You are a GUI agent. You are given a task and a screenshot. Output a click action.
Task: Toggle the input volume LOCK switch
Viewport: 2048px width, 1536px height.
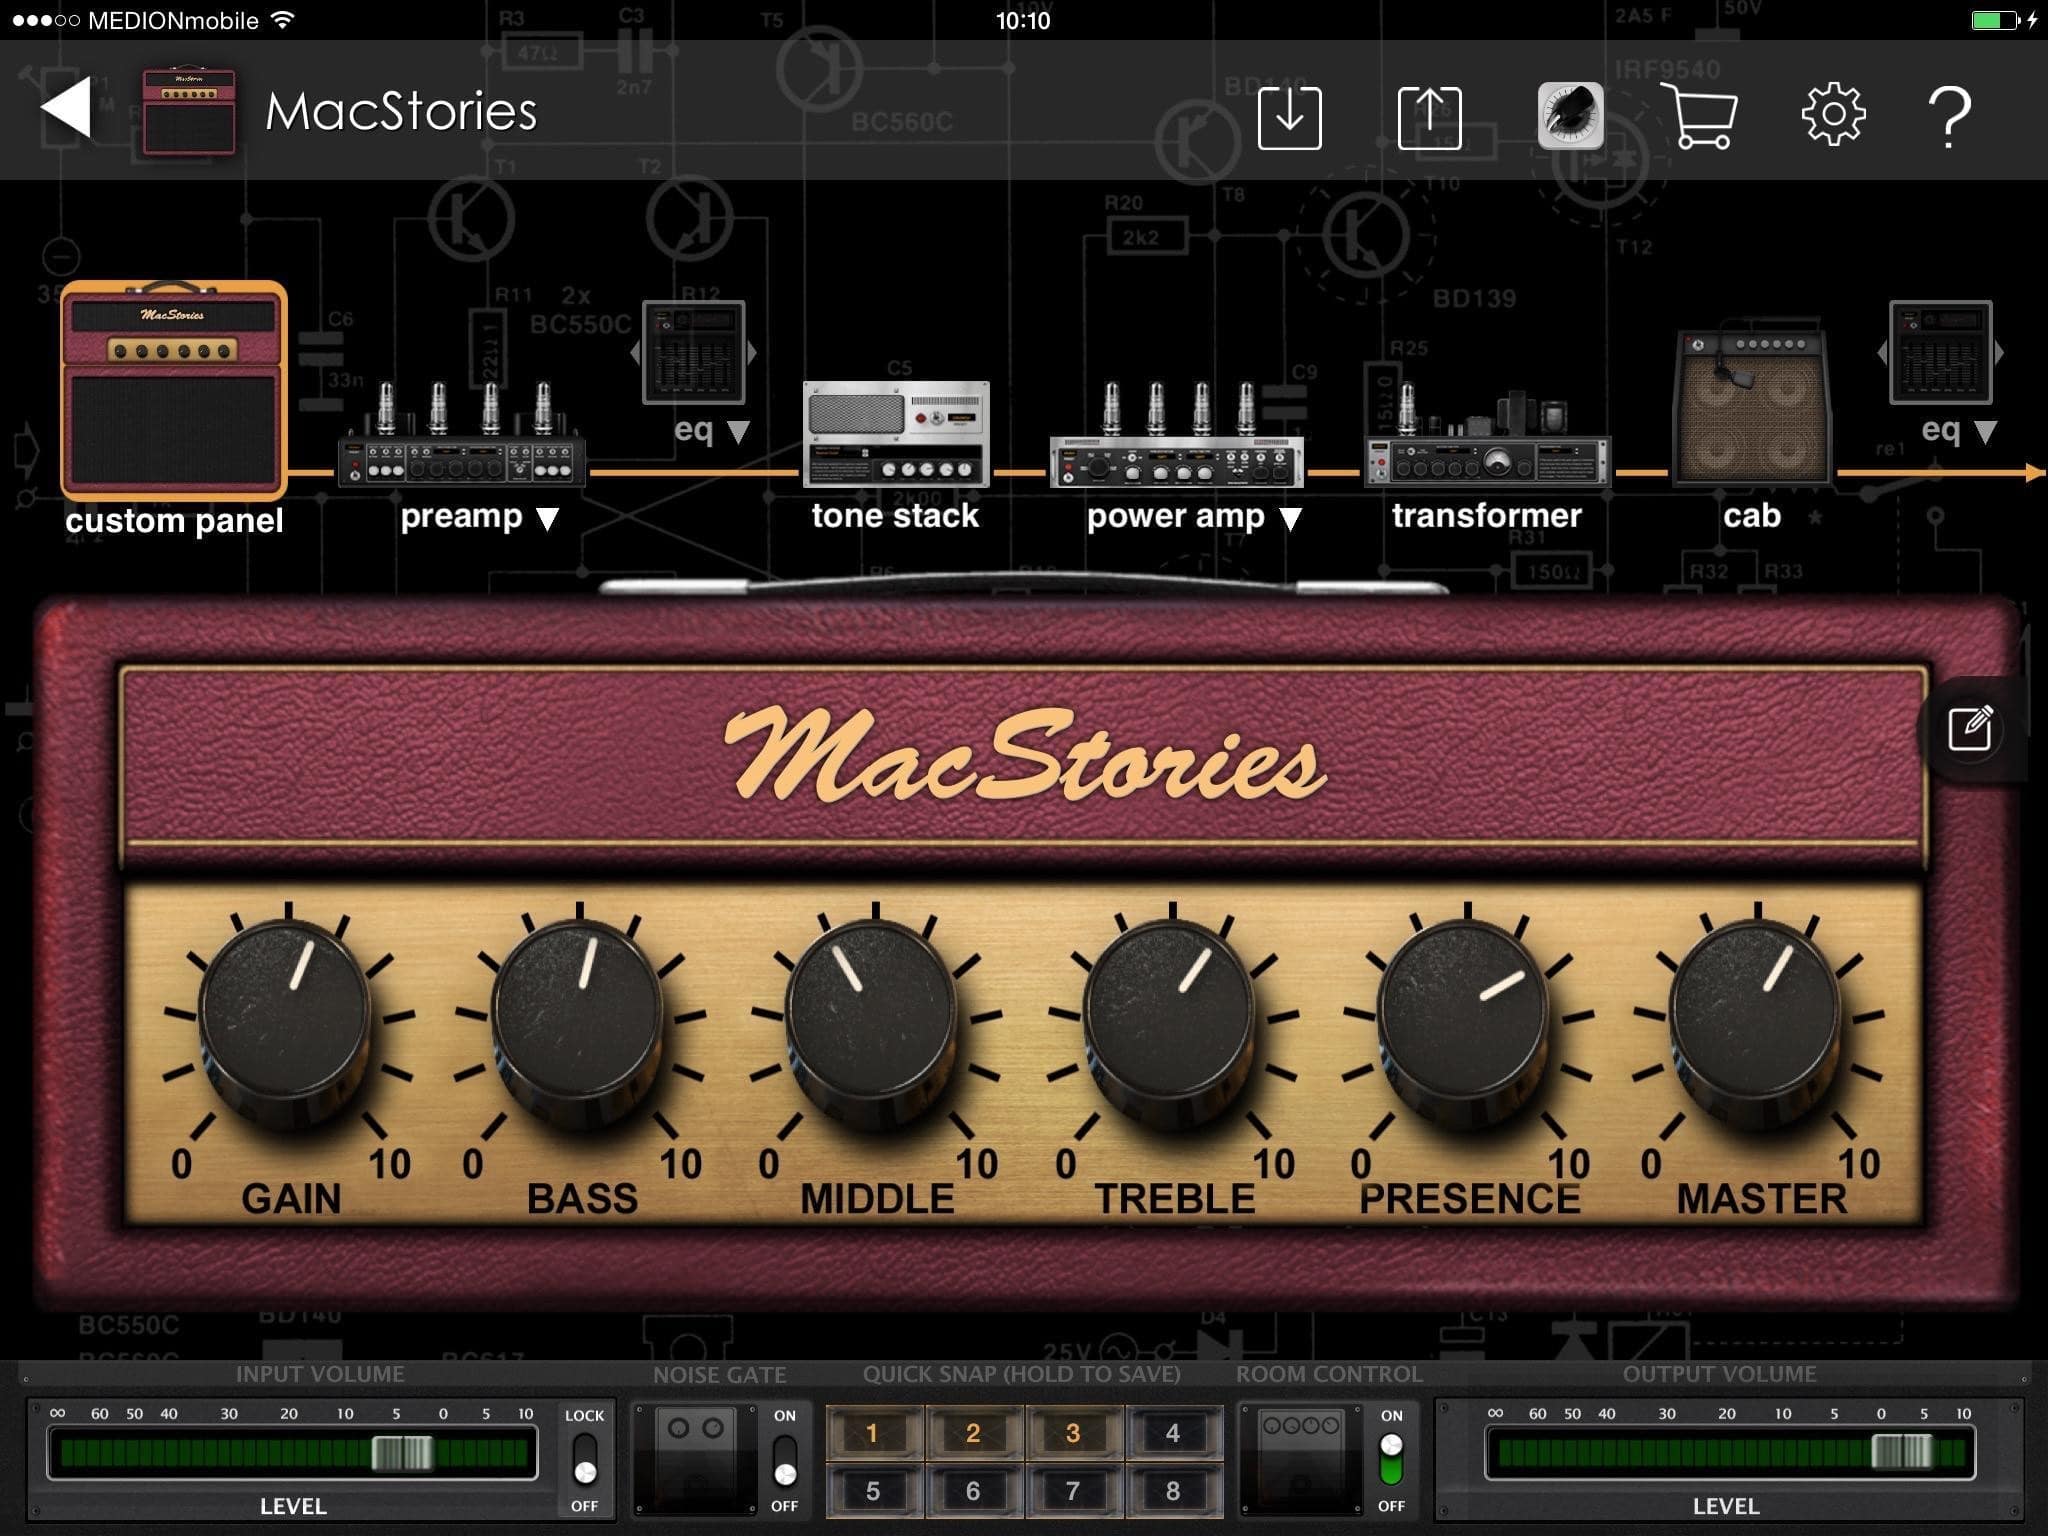point(584,1460)
